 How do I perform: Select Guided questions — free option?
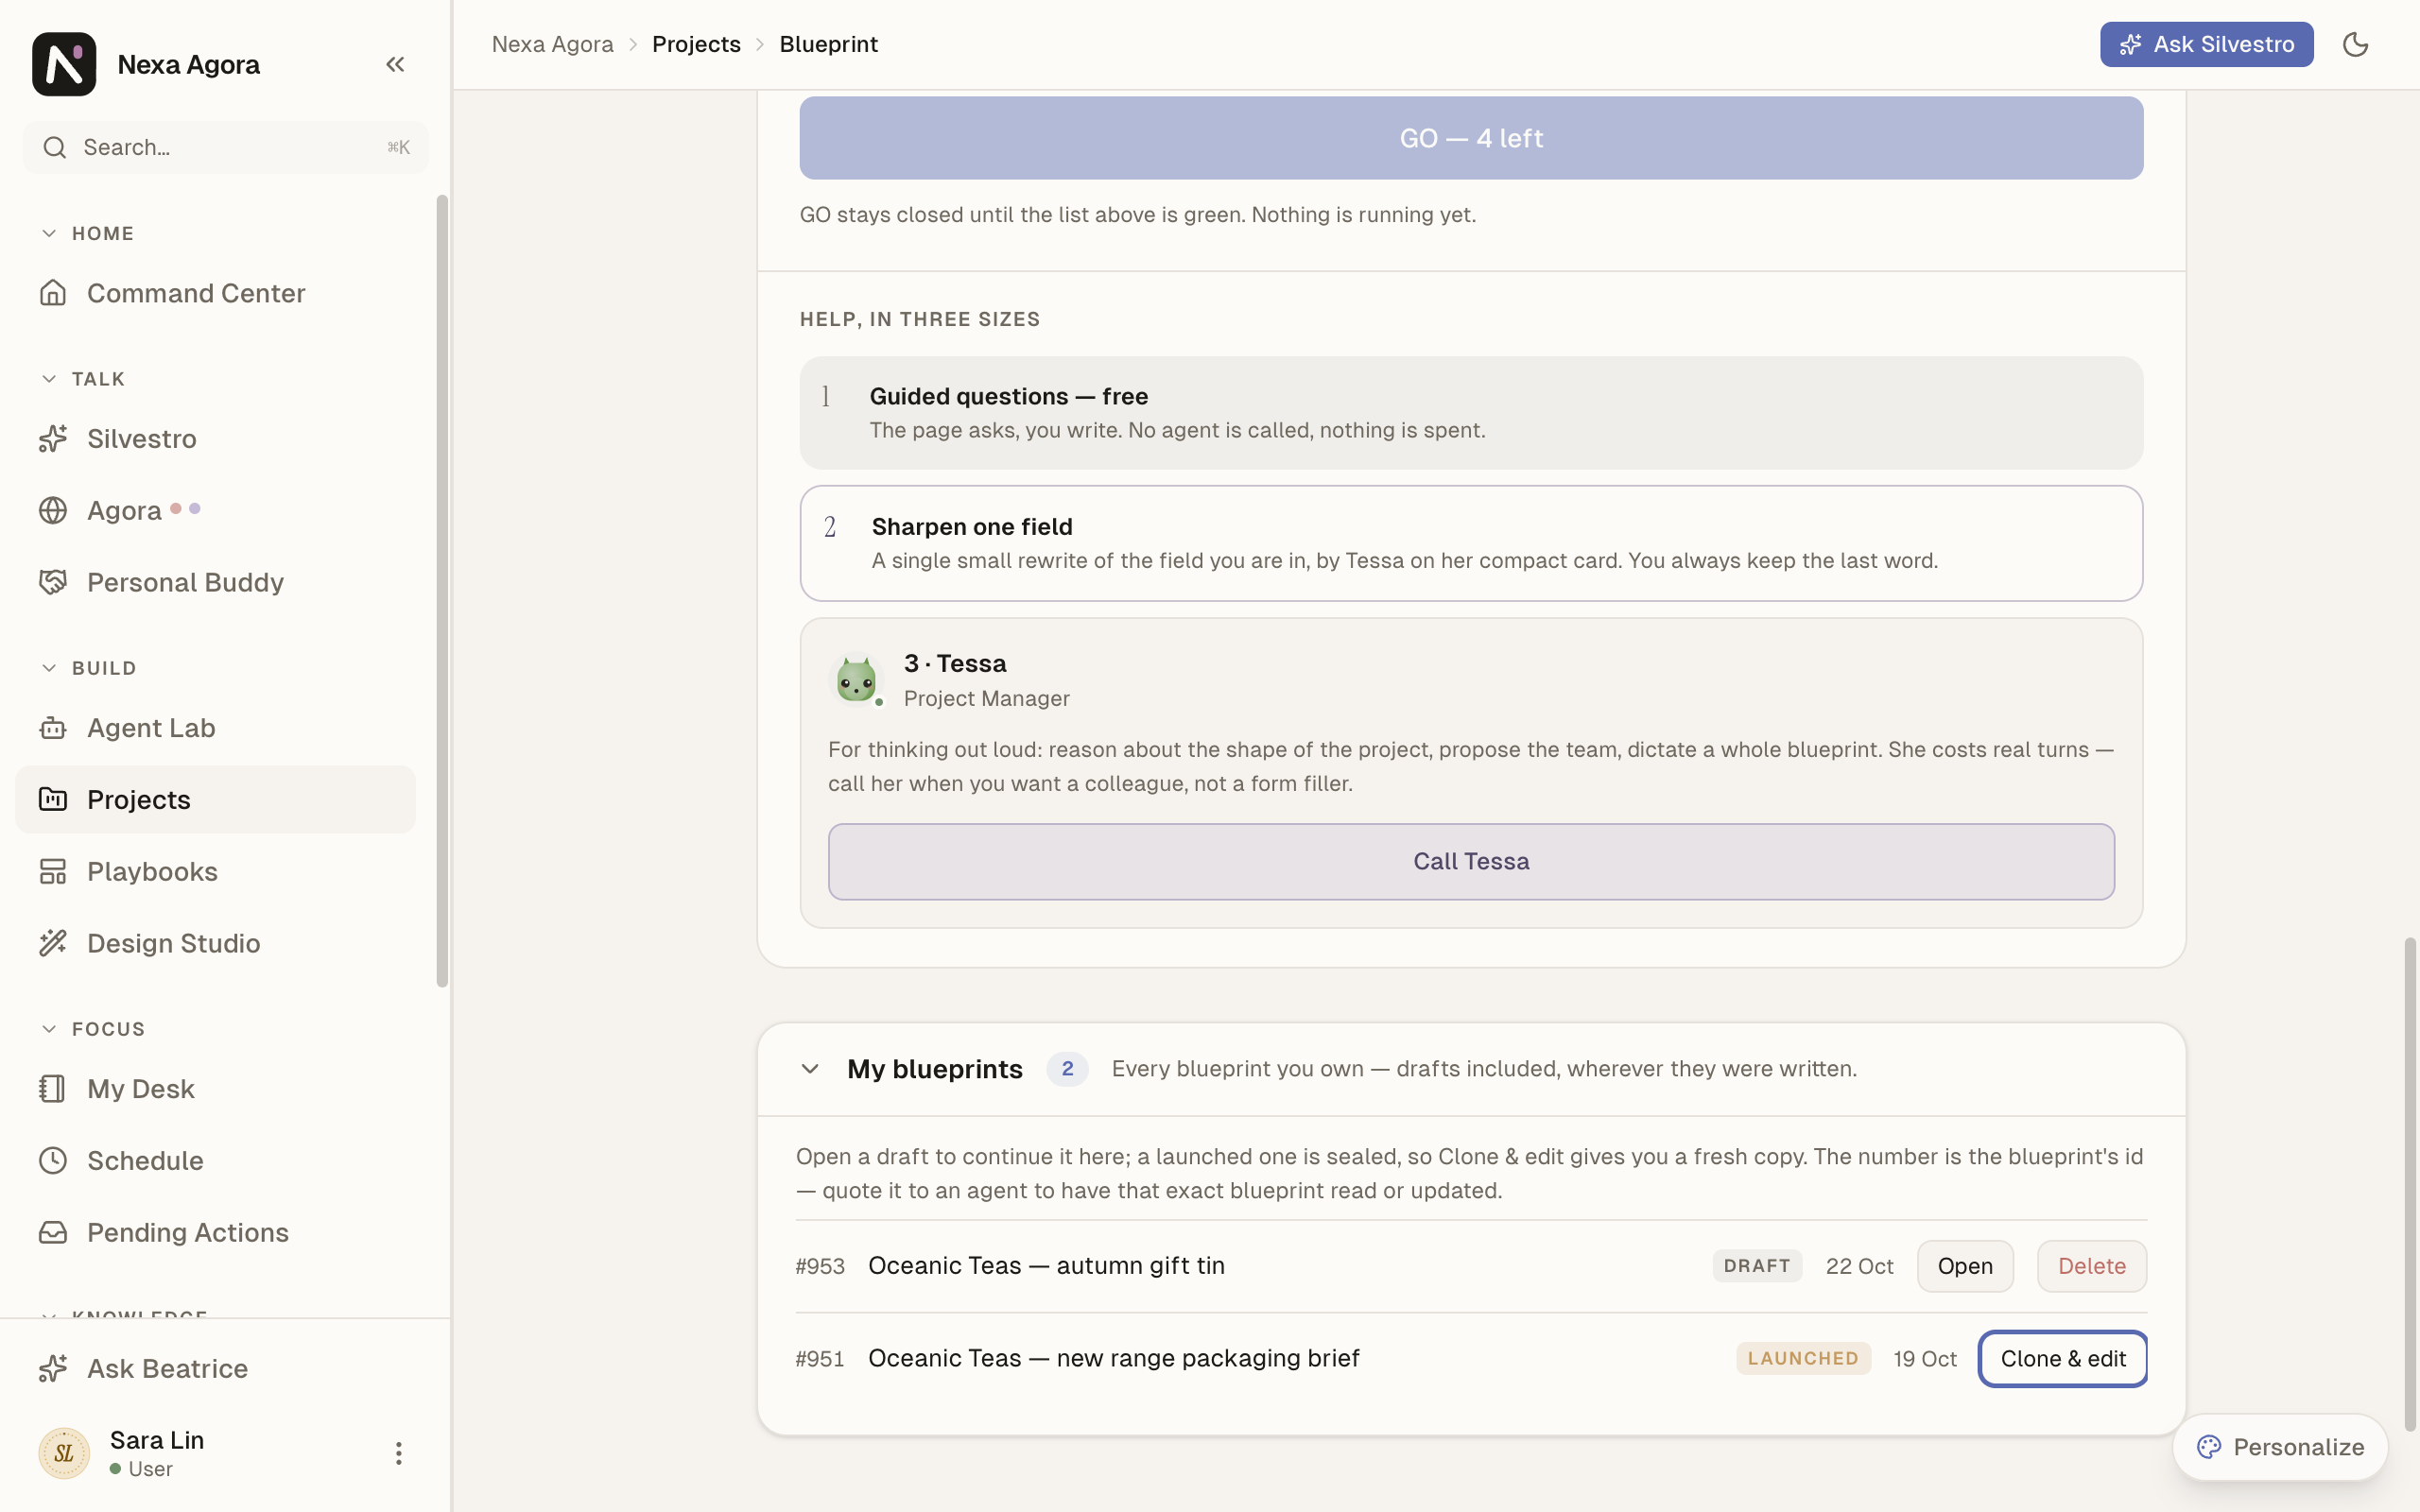coord(1471,413)
